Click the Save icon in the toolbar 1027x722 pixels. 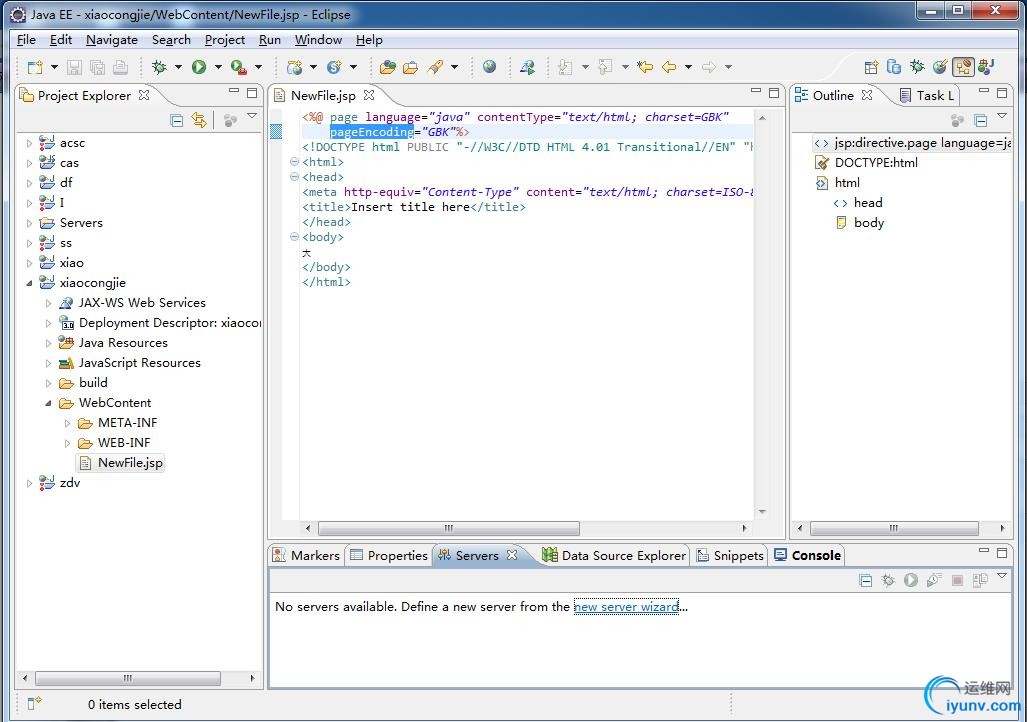[x=74, y=67]
